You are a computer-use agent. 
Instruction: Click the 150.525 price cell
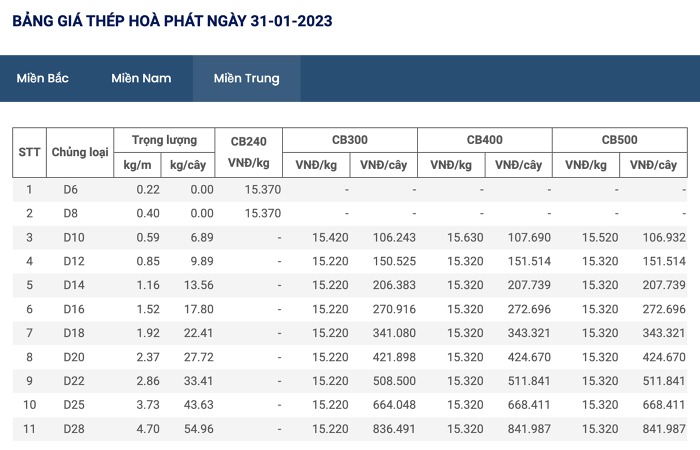tap(395, 261)
